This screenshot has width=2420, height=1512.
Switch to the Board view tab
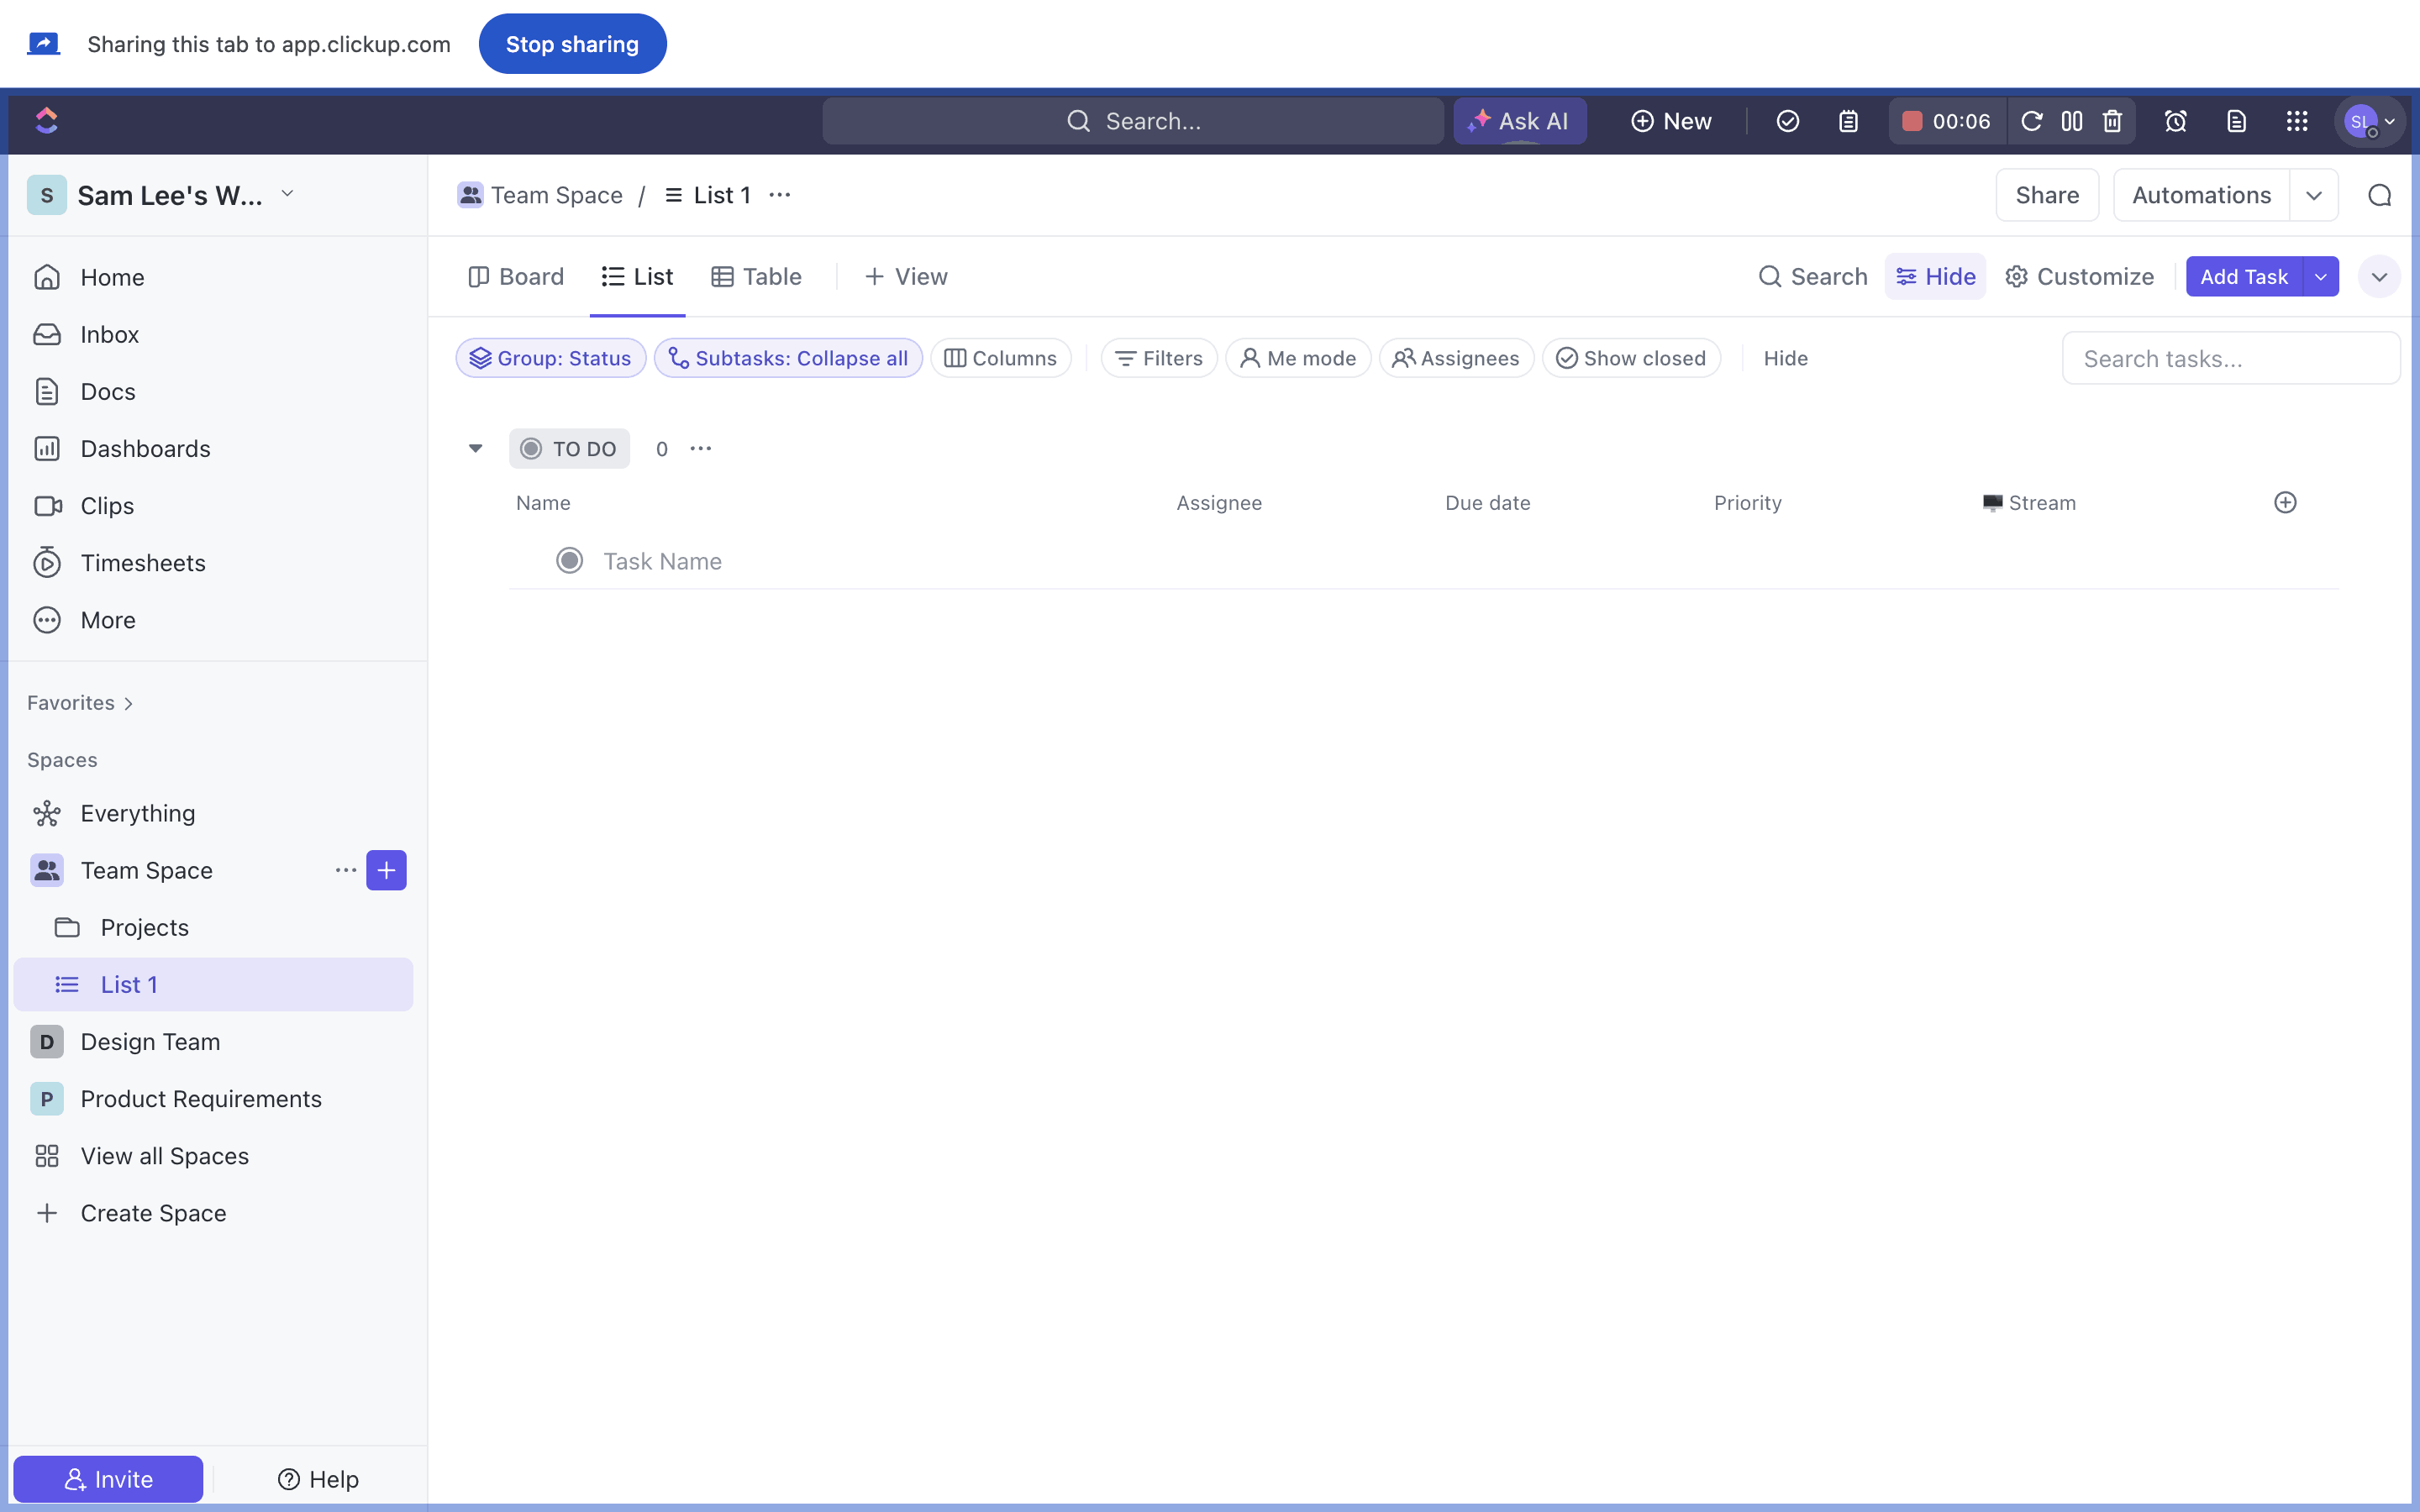[x=516, y=277]
